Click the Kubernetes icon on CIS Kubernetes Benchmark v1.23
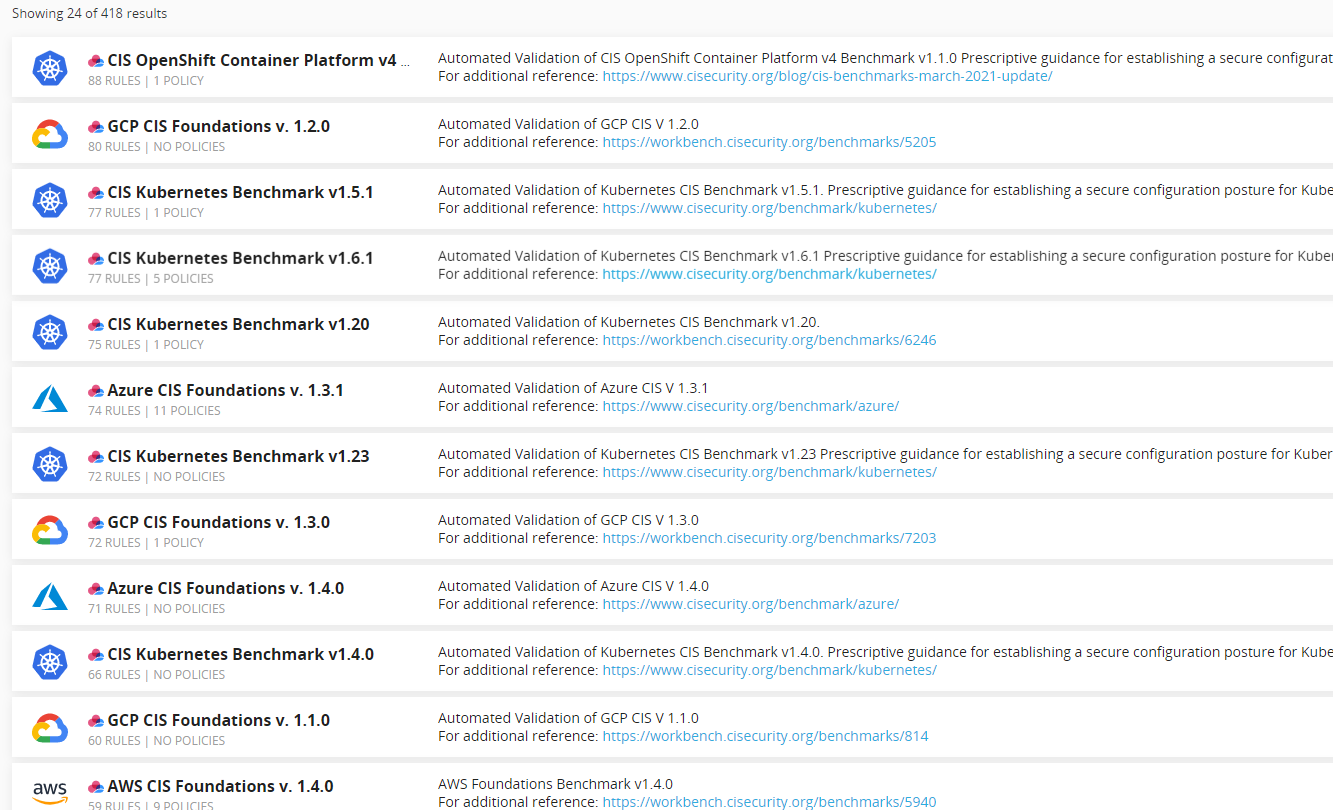This screenshot has height=810, width=1333. (50, 464)
